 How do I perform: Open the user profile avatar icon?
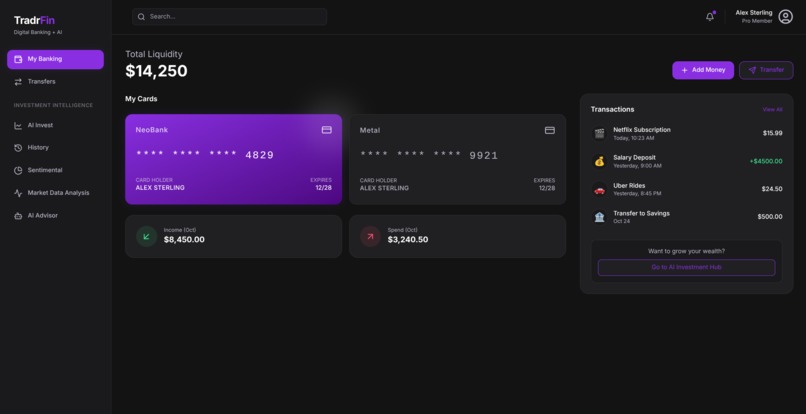(785, 16)
